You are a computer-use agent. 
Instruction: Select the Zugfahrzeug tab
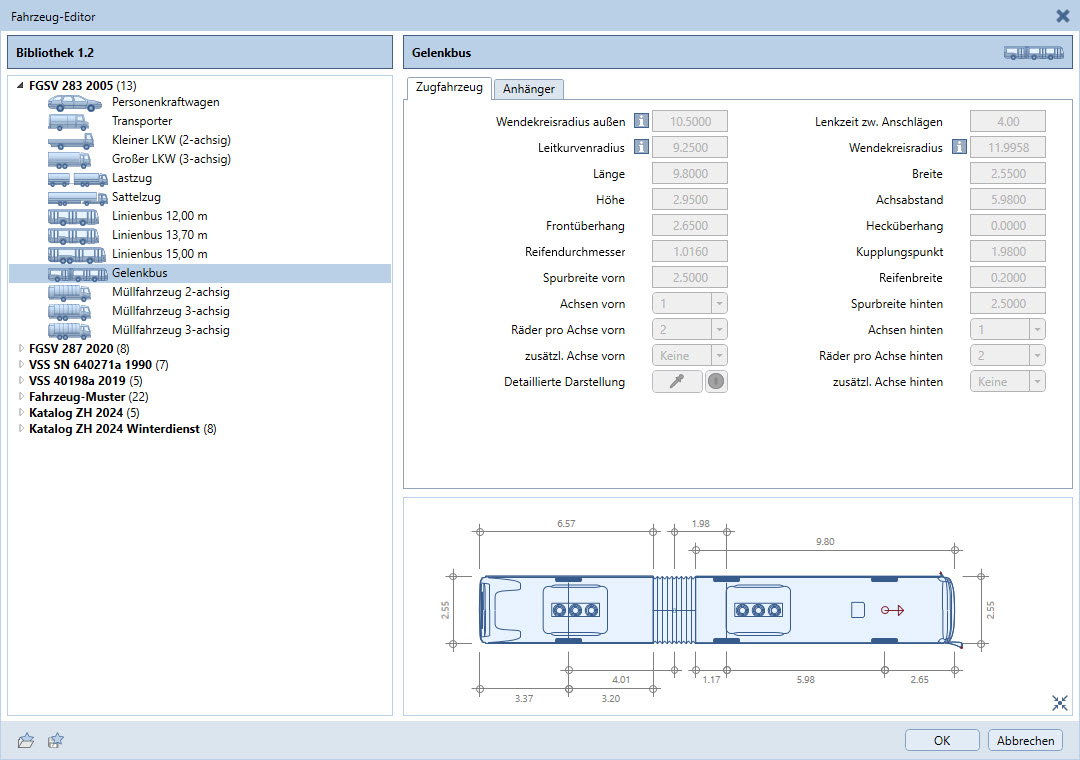click(x=448, y=88)
